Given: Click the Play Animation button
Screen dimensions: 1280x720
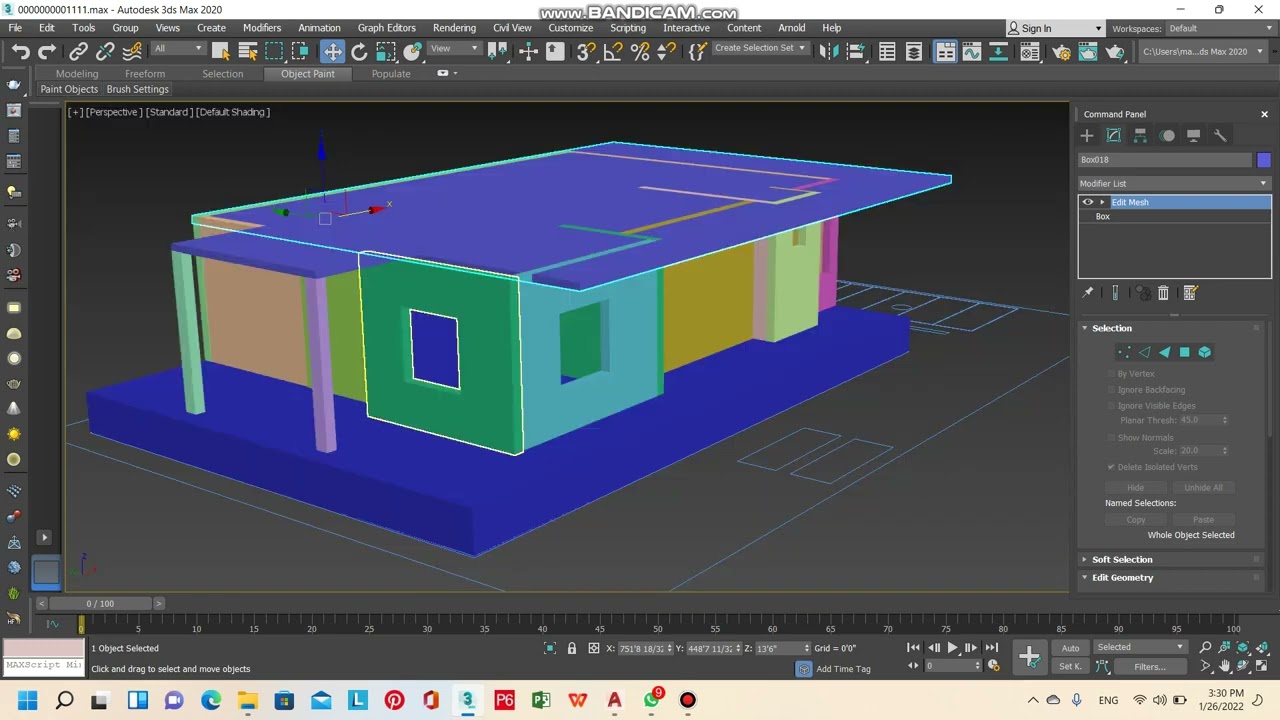Looking at the screenshot, I should tap(952, 648).
